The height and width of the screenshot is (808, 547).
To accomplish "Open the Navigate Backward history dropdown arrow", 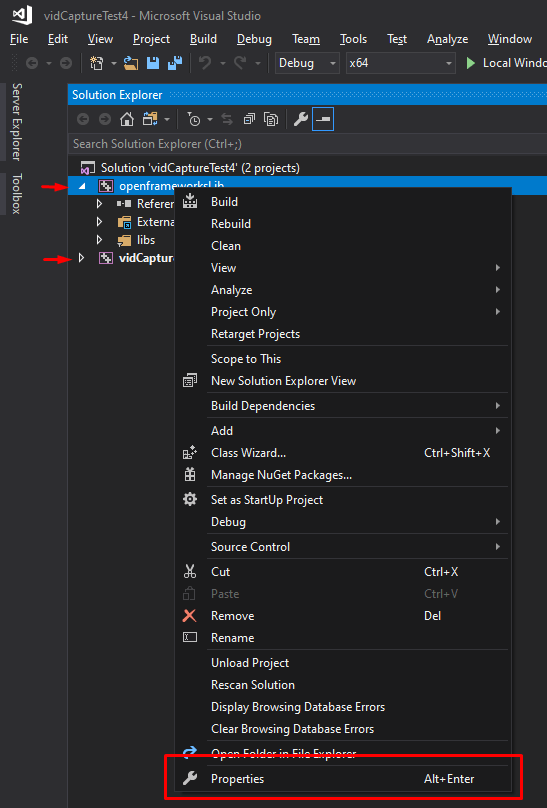I will point(48,64).
